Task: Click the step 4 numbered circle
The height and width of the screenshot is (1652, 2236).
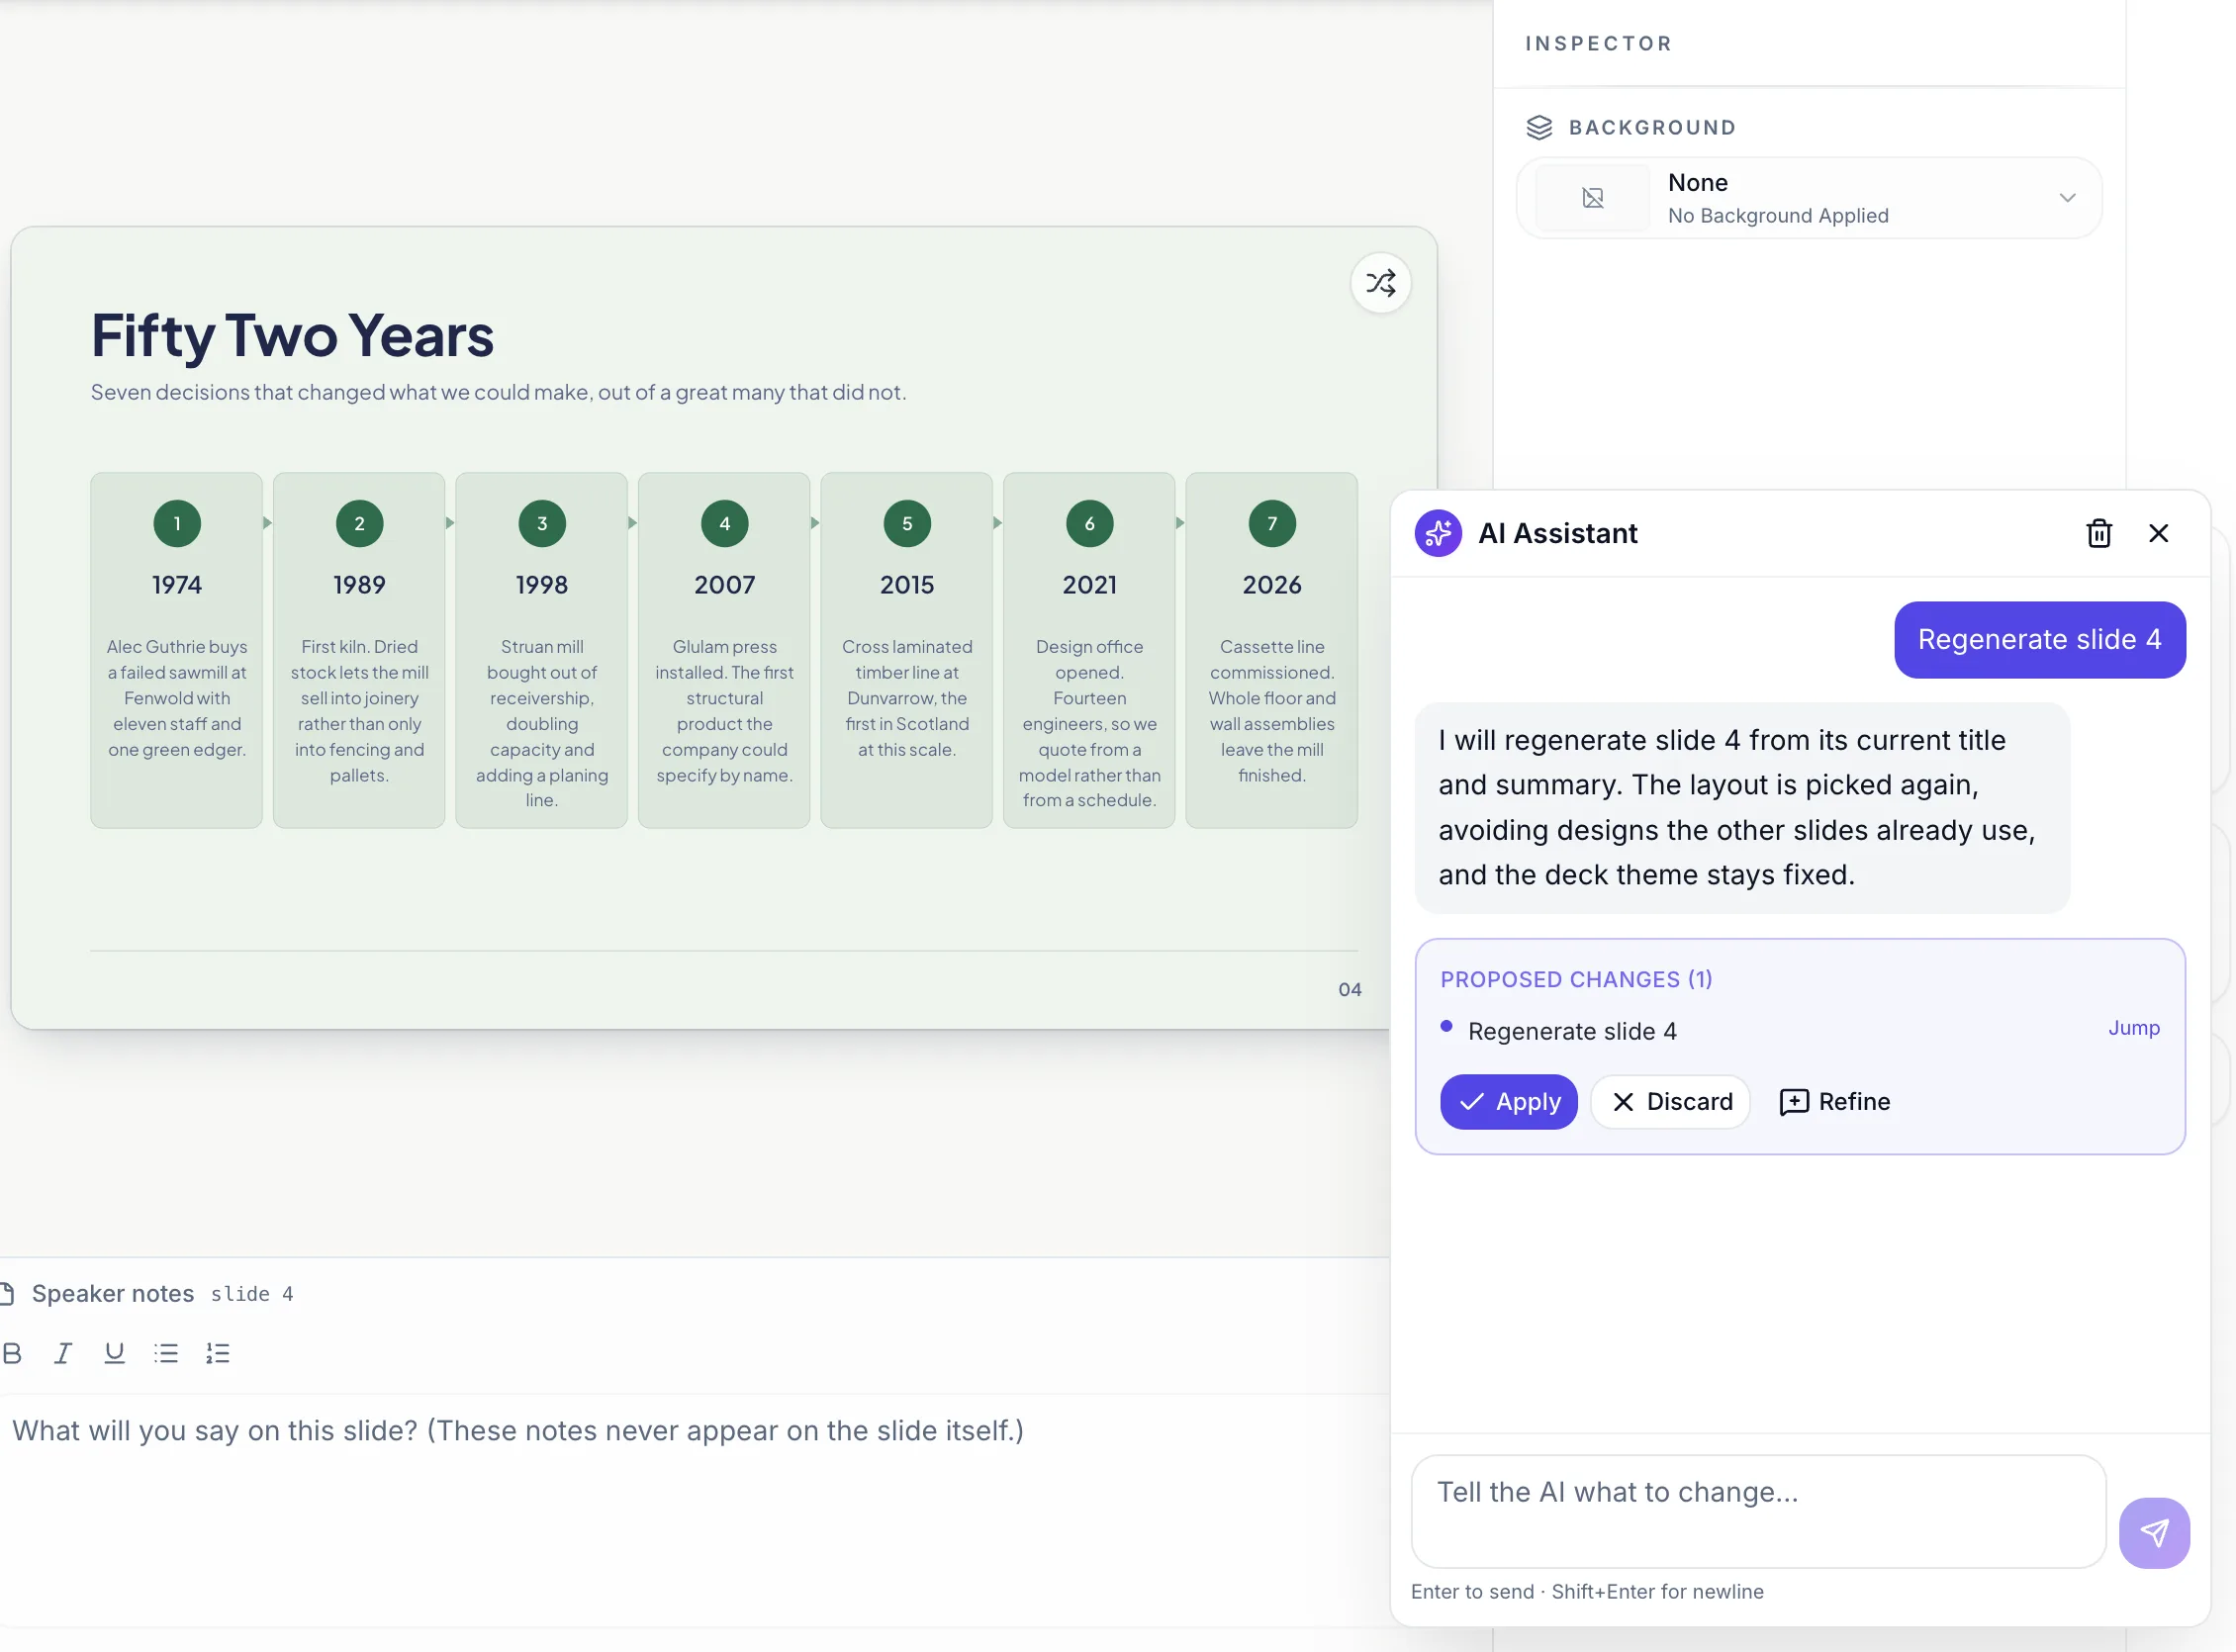Action: tap(724, 523)
